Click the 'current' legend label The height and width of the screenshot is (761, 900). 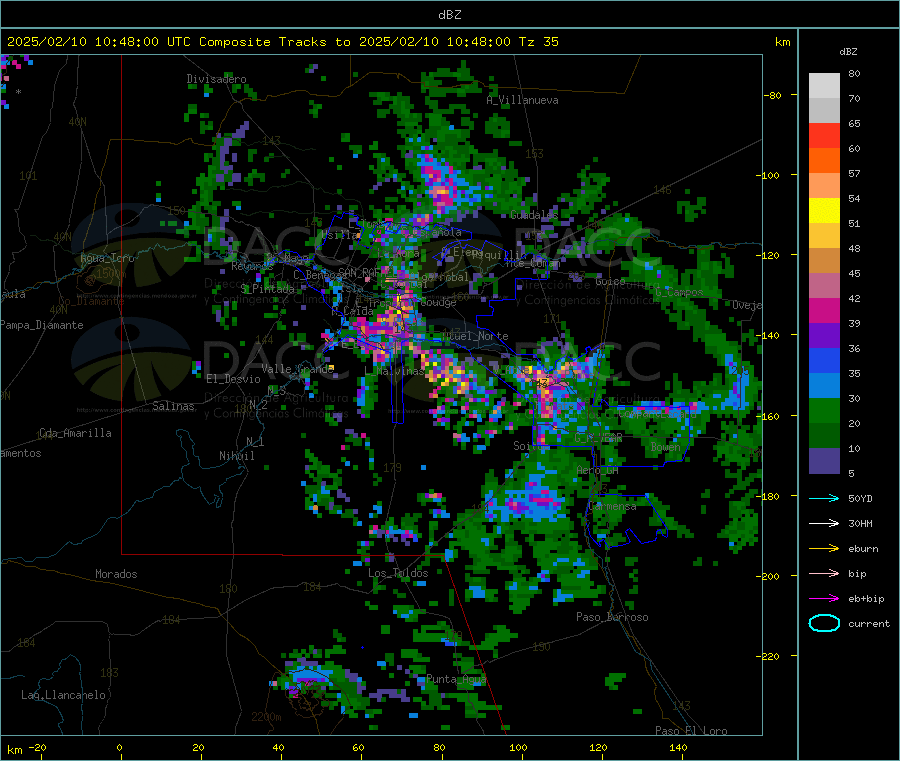(869, 623)
